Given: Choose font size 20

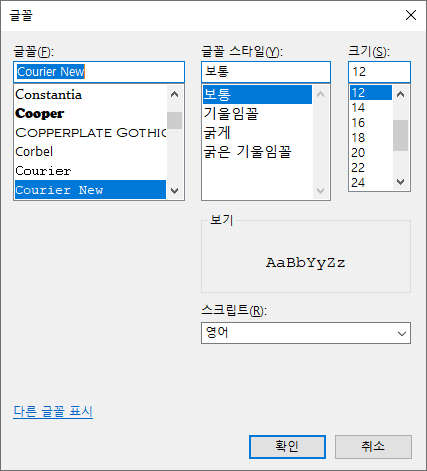Looking at the screenshot, I should (x=371, y=153).
